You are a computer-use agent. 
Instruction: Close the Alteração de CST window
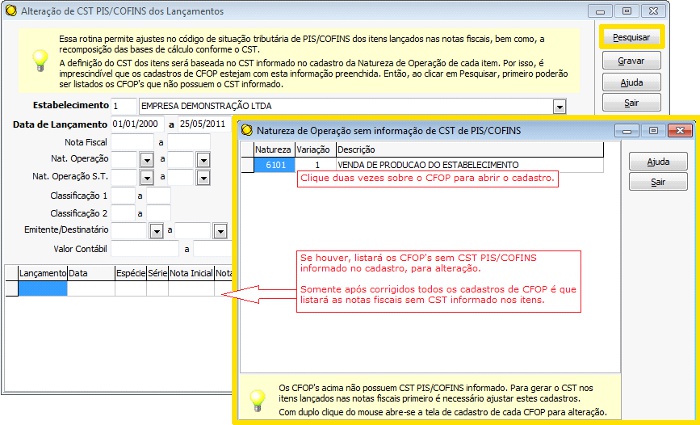point(653,11)
